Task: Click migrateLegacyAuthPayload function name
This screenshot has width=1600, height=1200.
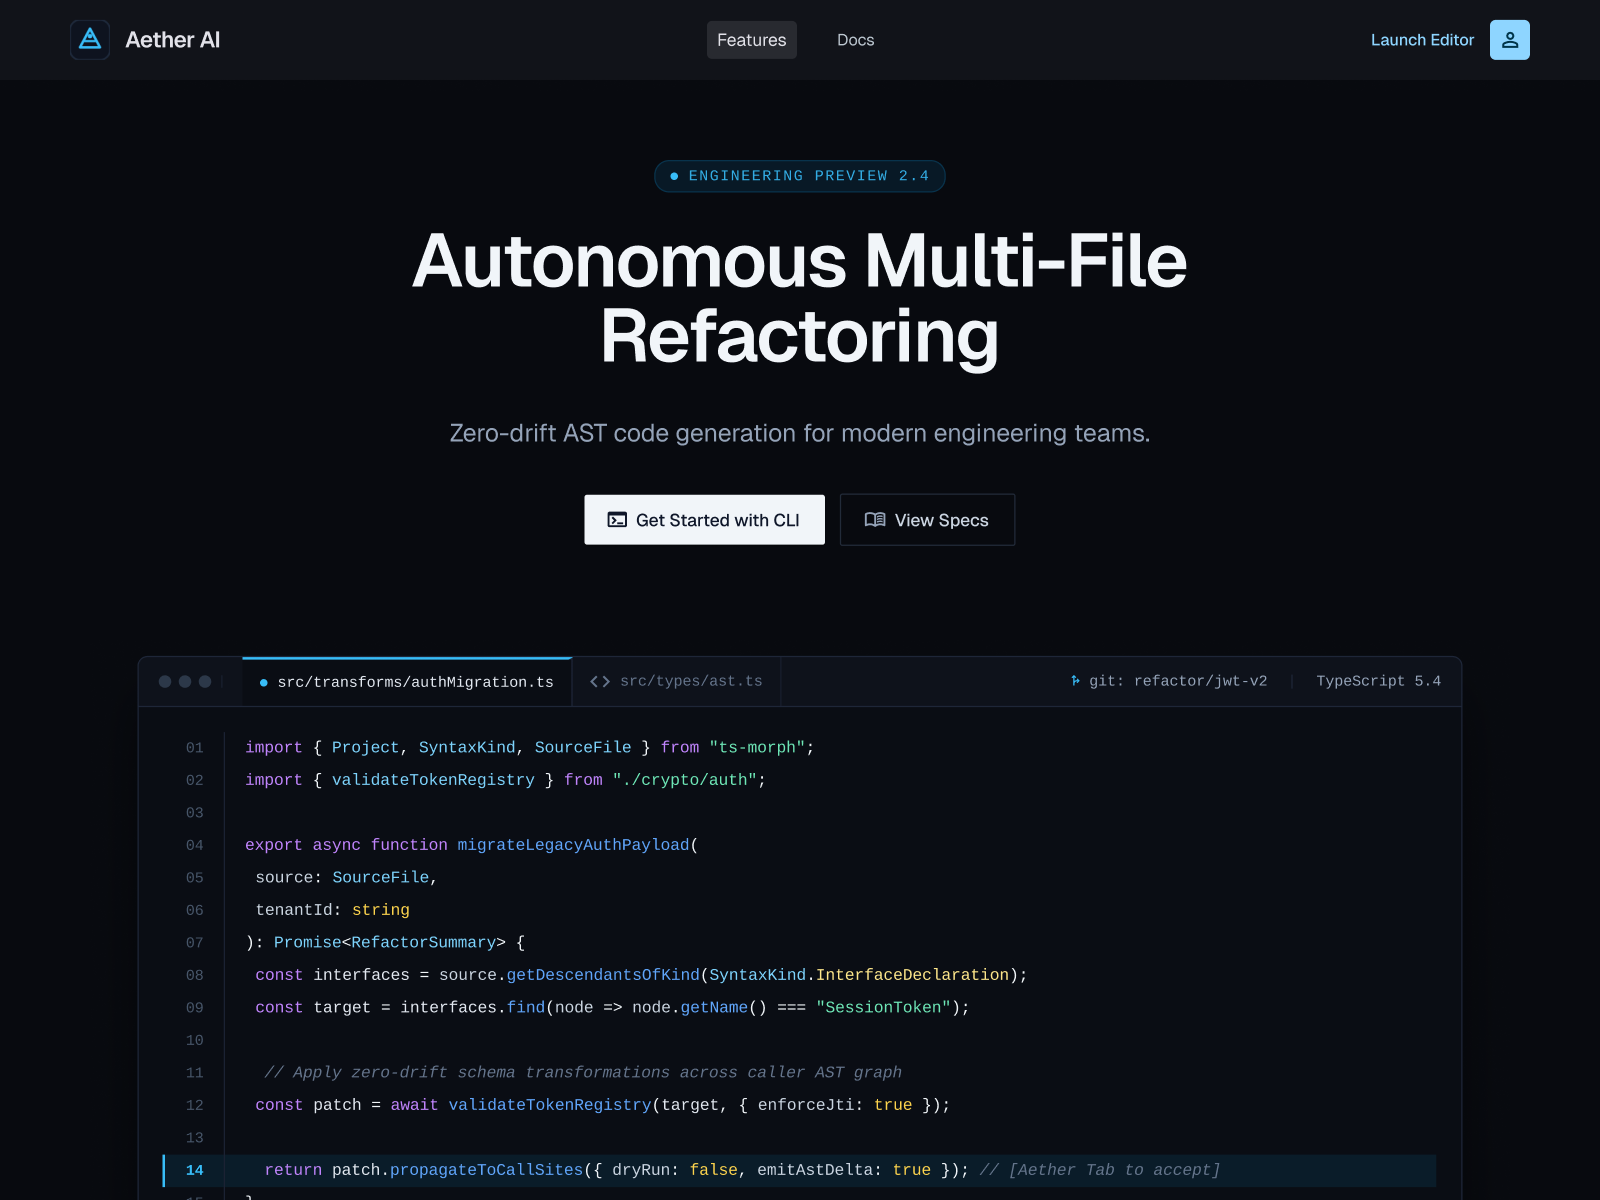Action: coord(573,845)
